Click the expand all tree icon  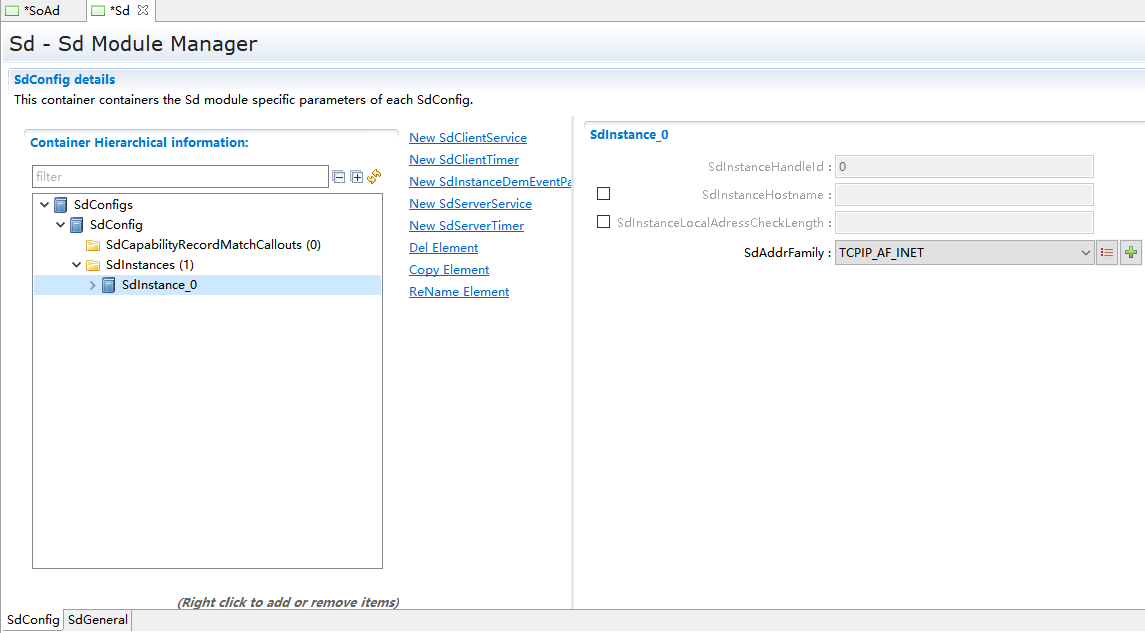356,177
